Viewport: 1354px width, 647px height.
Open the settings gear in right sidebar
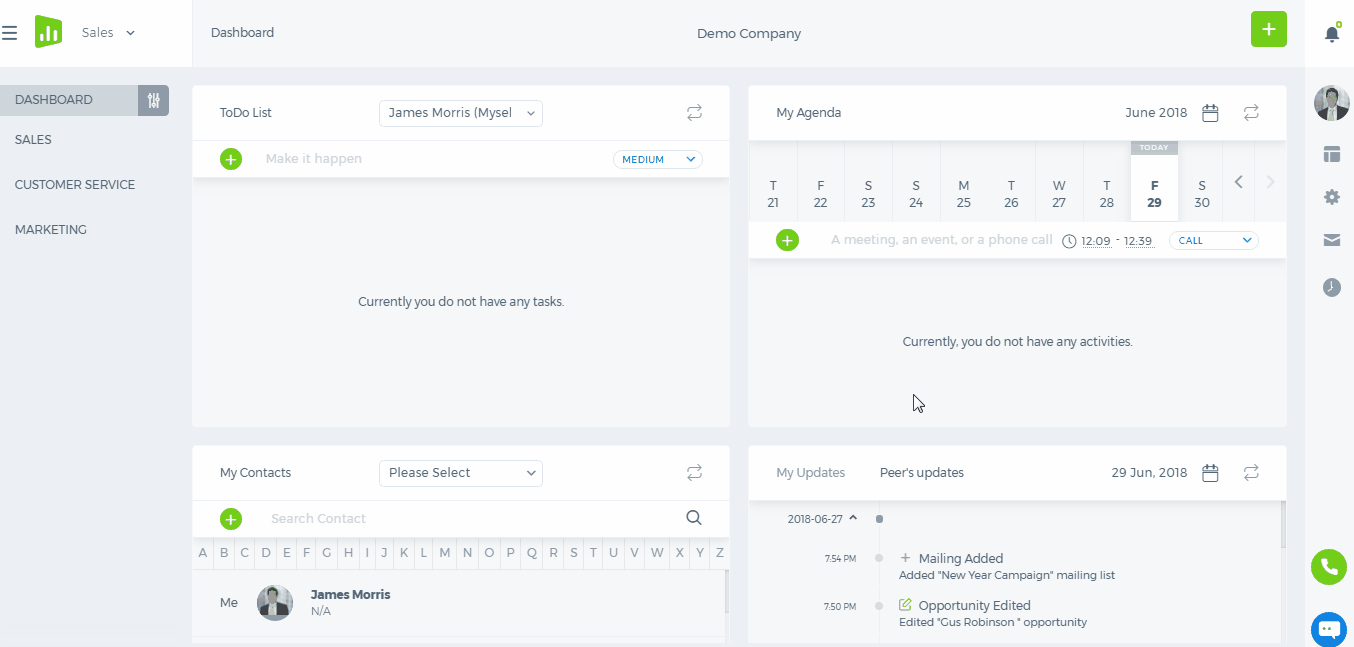[x=1331, y=197]
